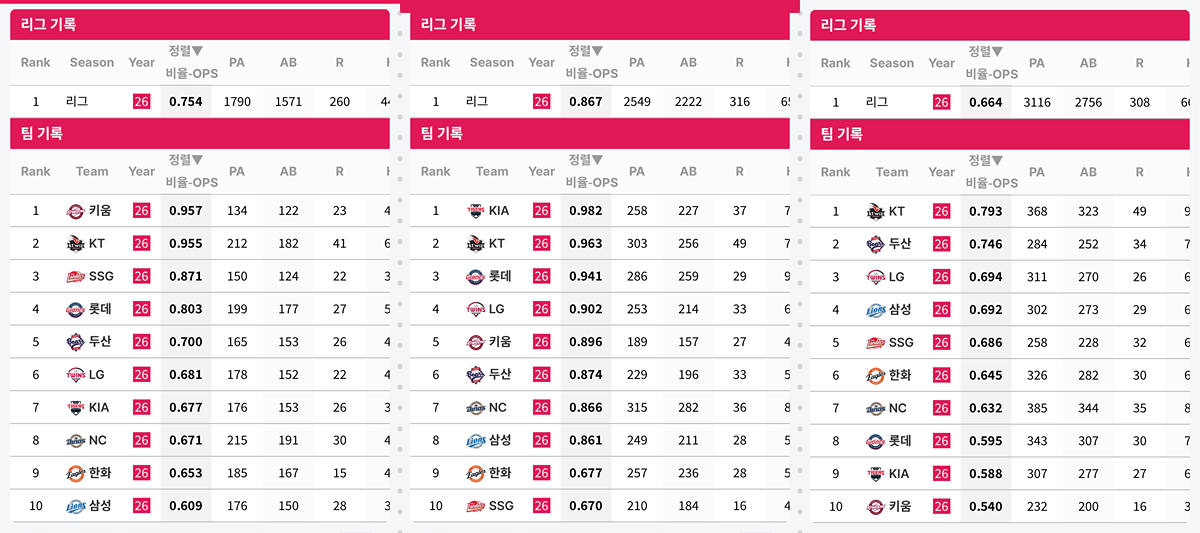Select the SSG logo in the 0.871 row
The image size is (1200, 533).
tap(76, 277)
